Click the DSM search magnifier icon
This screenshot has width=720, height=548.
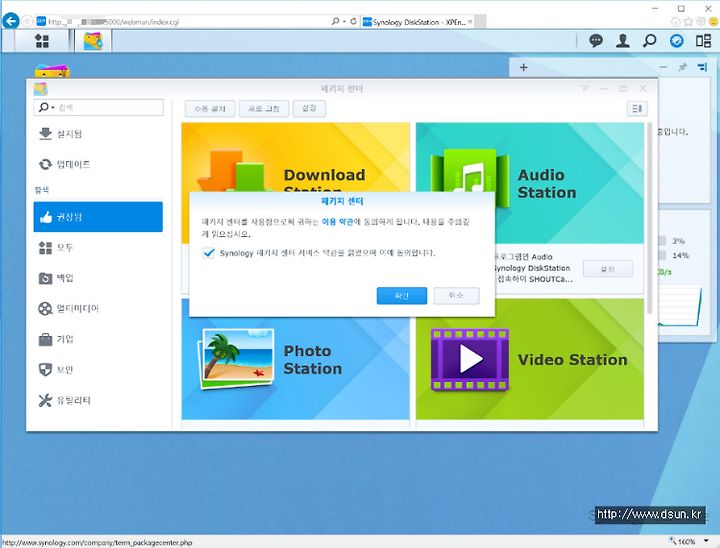click(649, 41)
